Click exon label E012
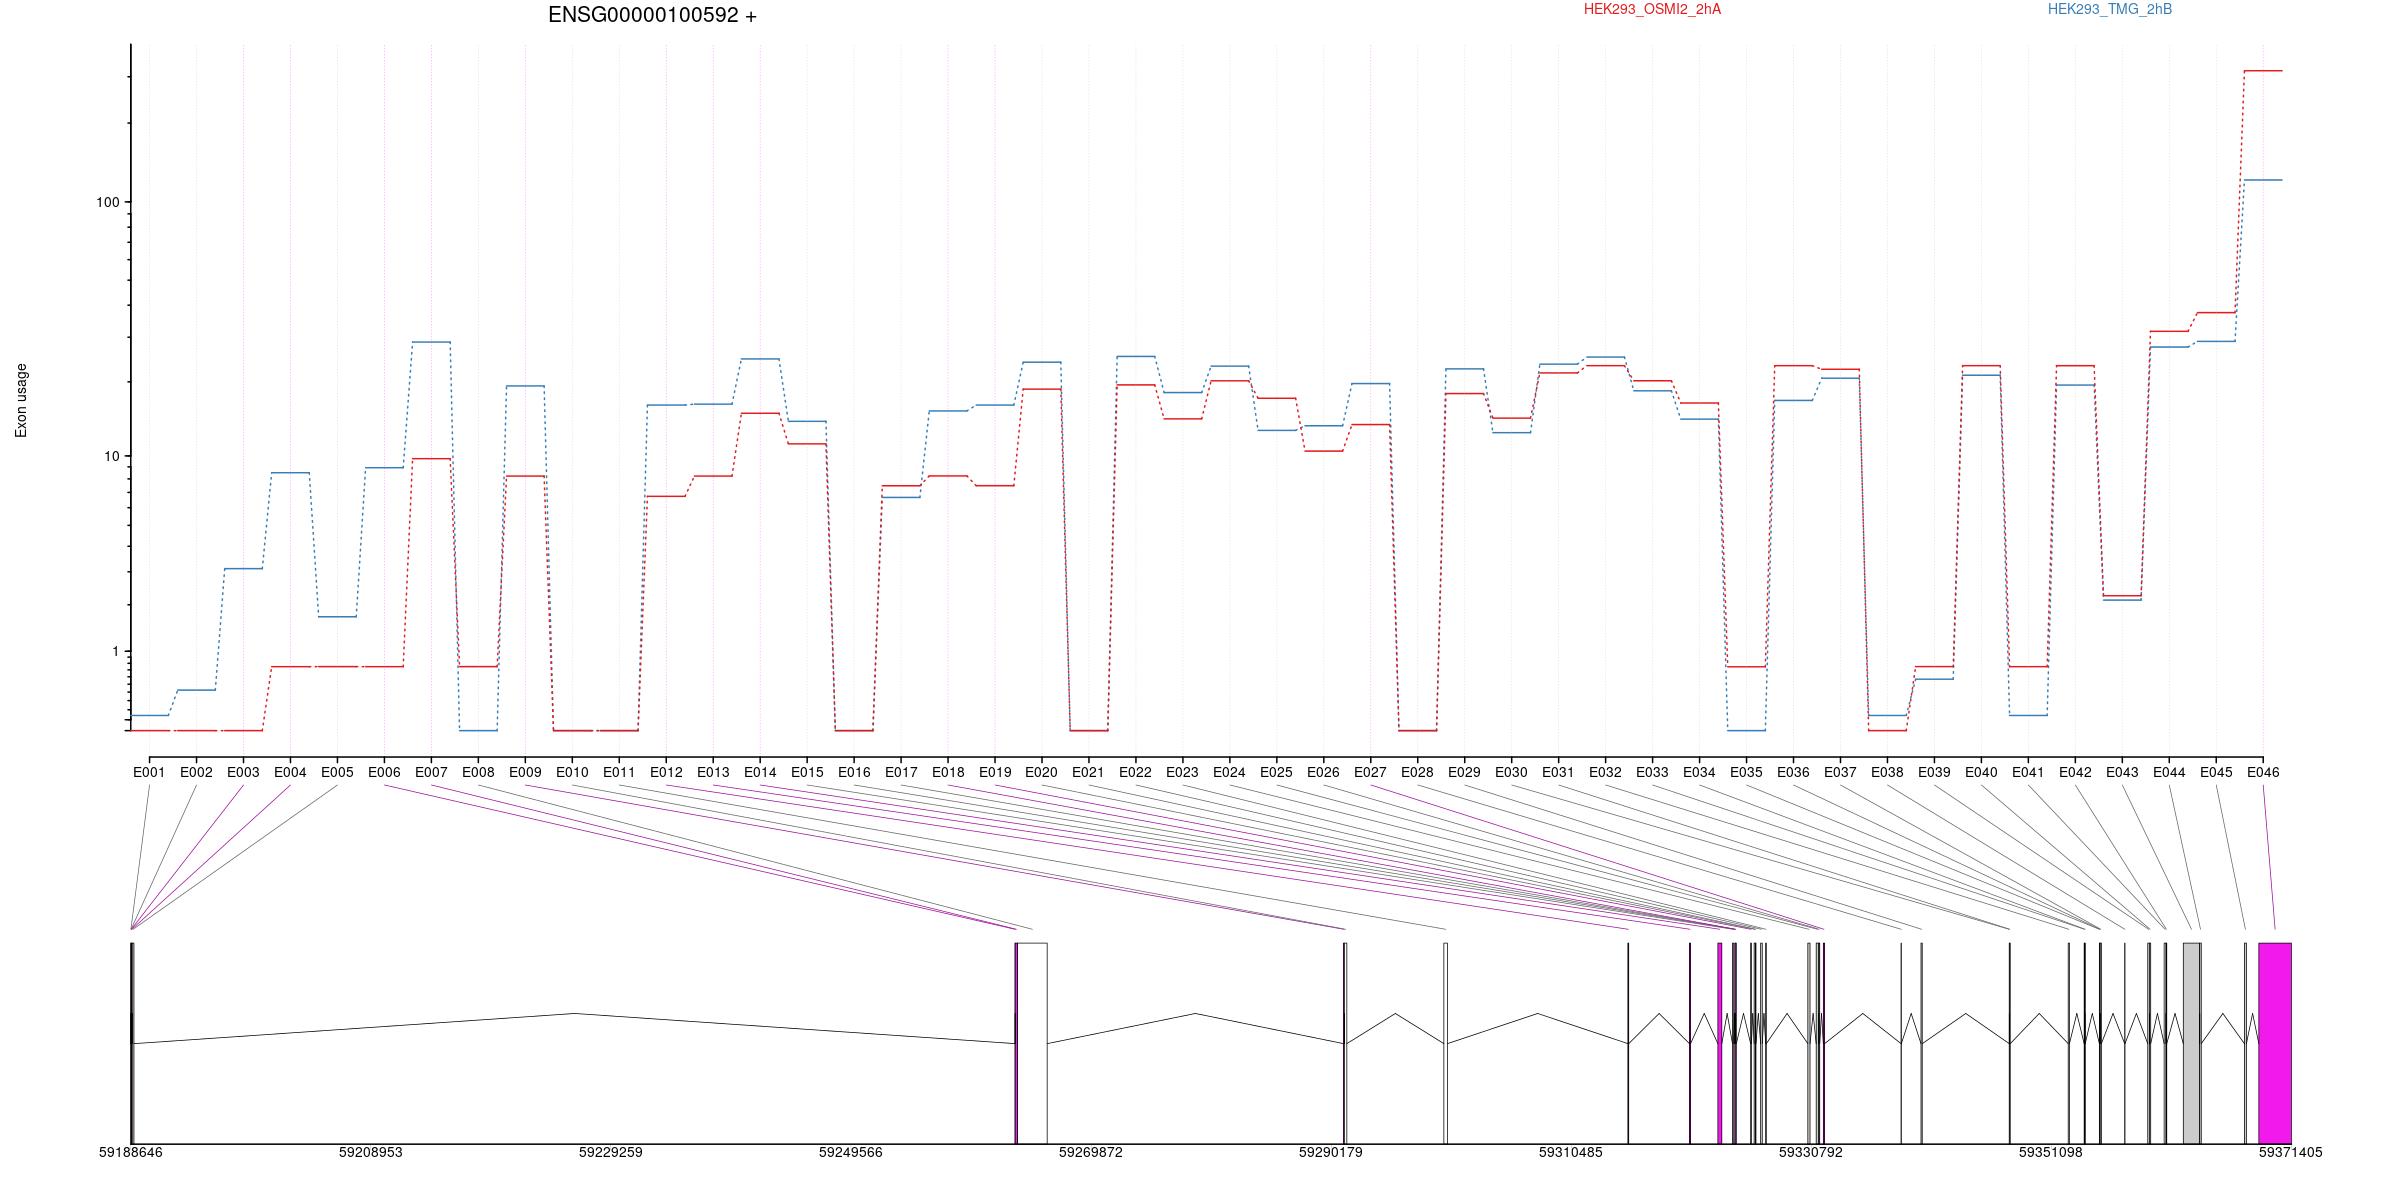The image size is (2400, 1200). (x=666, y=772)
